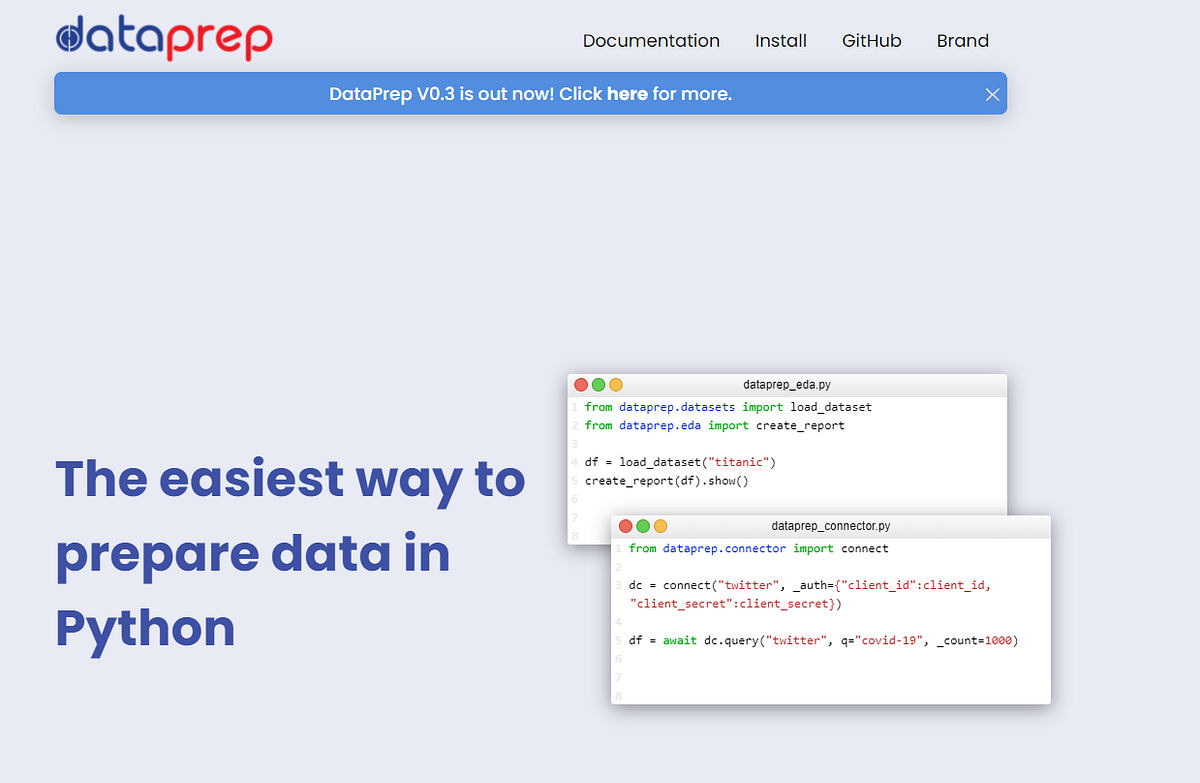Click the headline about preparing data in Python
The image size is (1200, 783).
point(290,554)
